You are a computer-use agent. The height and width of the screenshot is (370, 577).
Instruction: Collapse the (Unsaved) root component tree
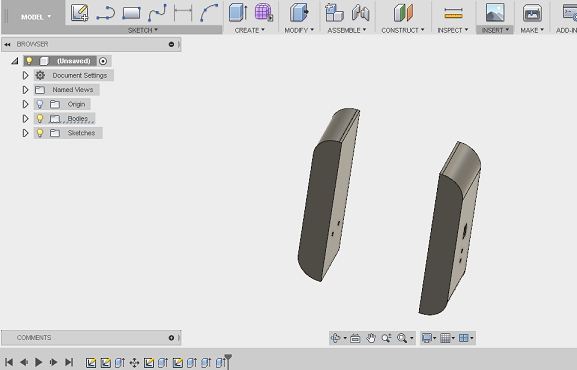[15, 61]
